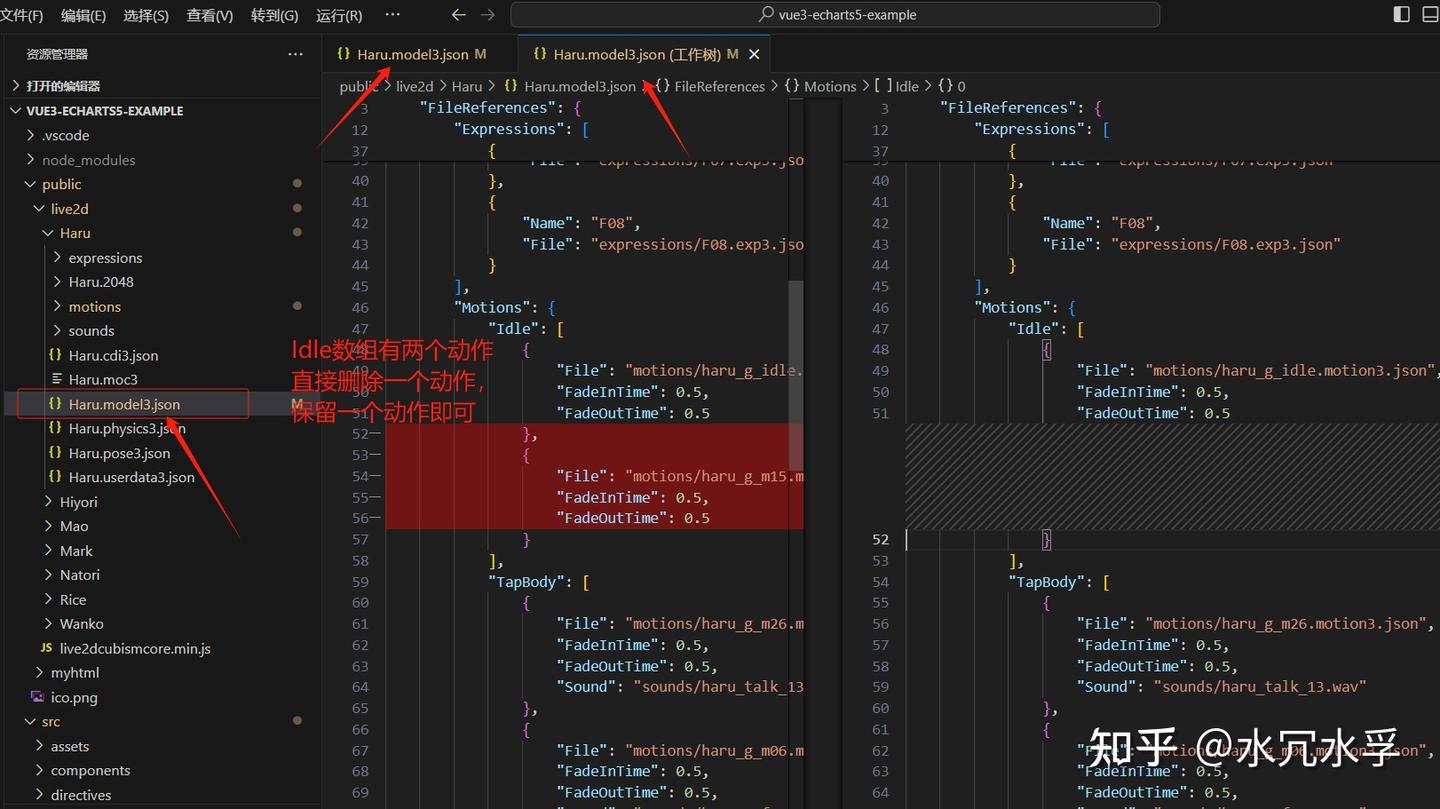Screen dimensions: 1440x809
Task: Click the vue3-echarts5-example search bar
Action: (x=834, y=14)
